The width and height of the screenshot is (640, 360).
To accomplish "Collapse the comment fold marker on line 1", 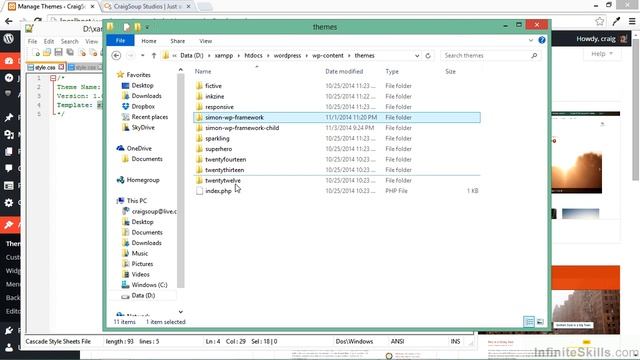I will coord(53,78).
